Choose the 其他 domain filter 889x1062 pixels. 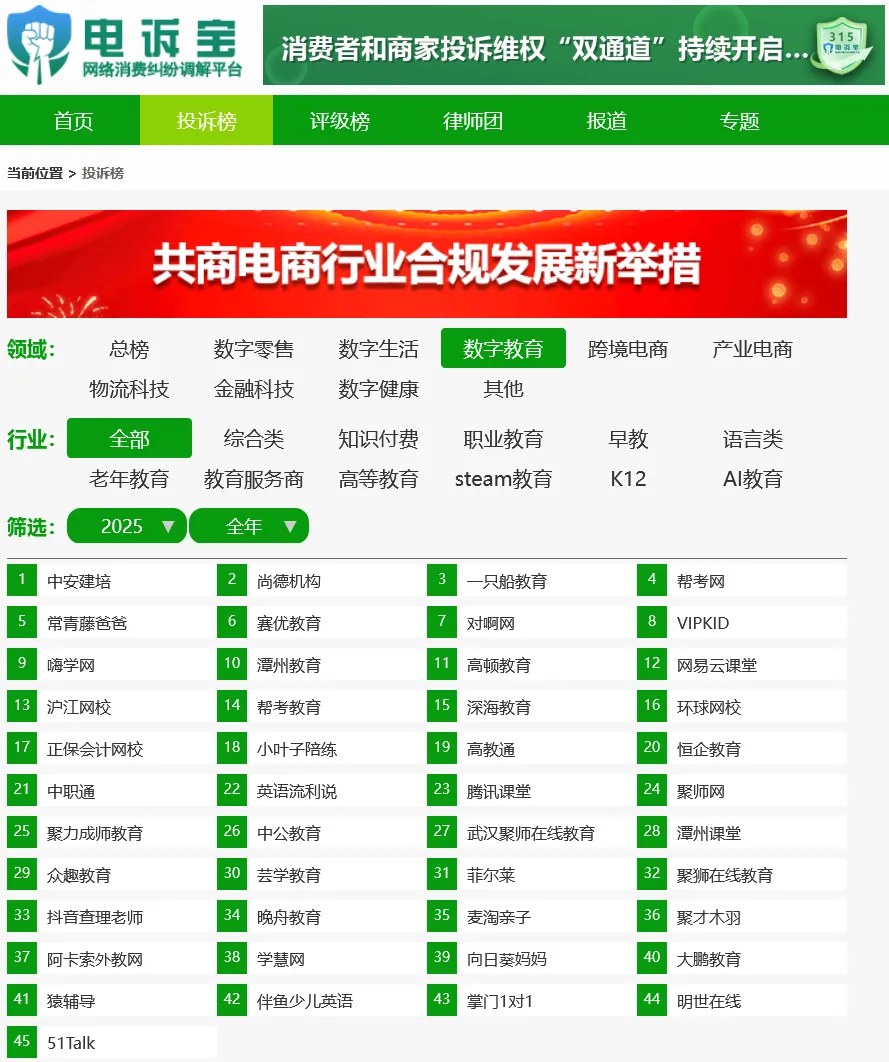tap(503, 389)
